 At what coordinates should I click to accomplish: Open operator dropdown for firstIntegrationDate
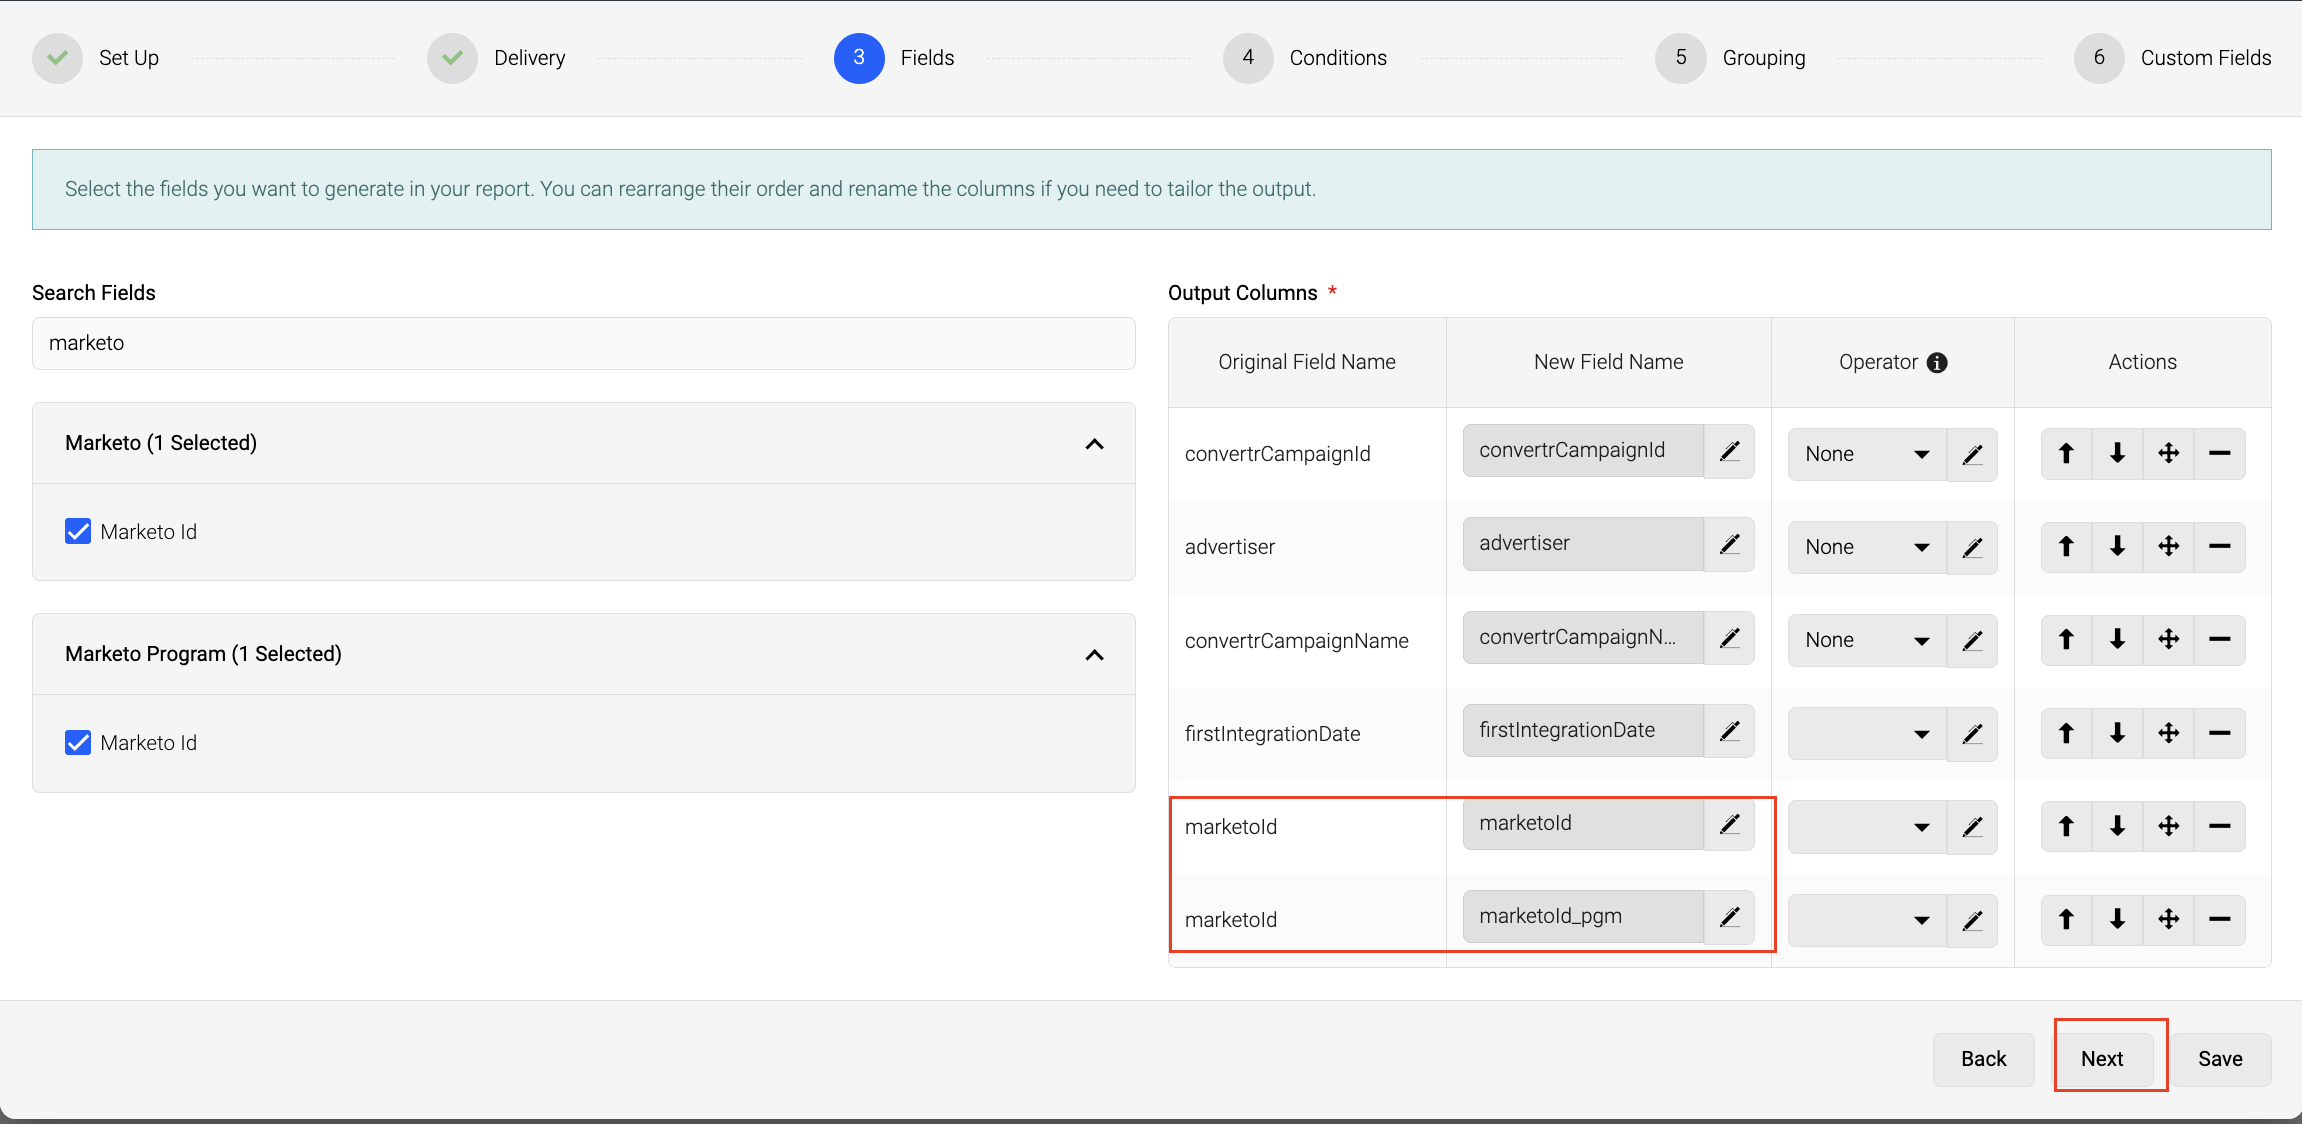pos(1867,734)
